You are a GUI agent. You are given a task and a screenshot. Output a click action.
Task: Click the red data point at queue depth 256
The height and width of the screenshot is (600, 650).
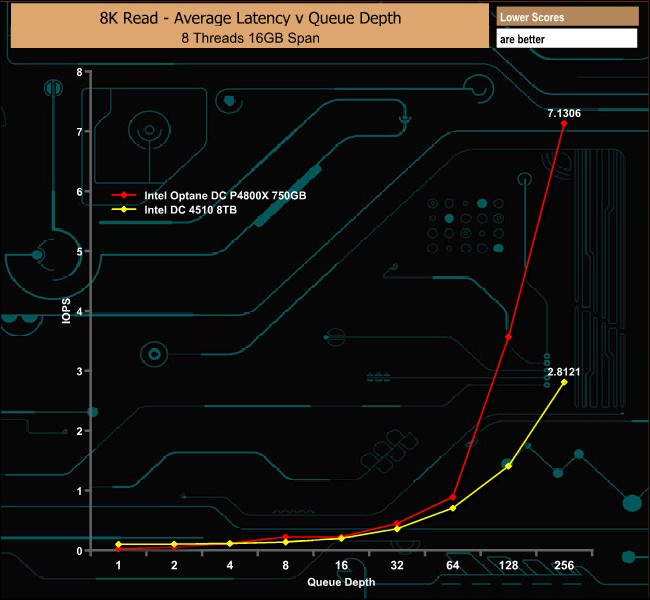point(564,124)
